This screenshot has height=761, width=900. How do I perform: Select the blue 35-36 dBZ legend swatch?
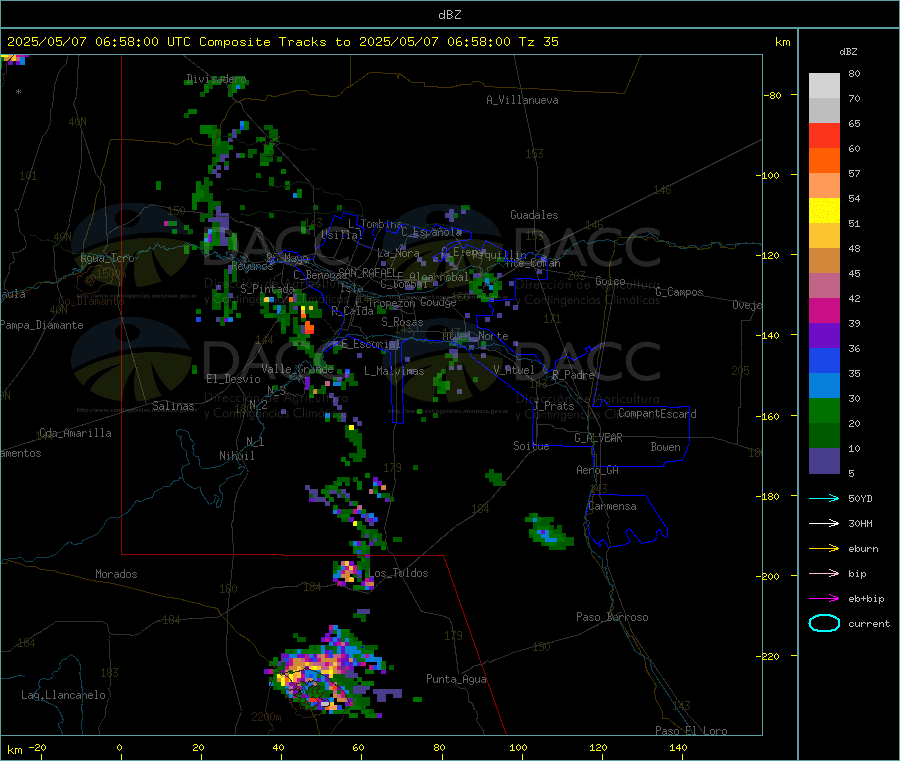pos(824,360)
